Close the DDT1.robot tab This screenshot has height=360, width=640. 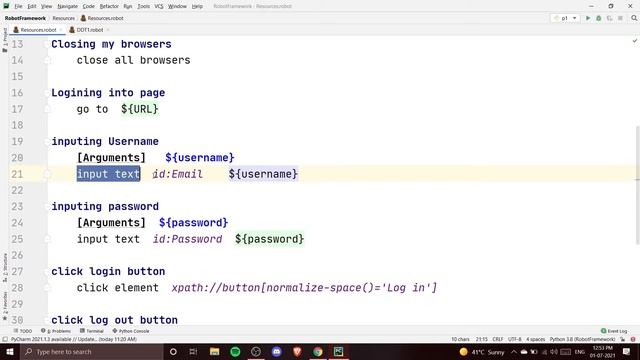pyautogui.click(x=108, y=30)
